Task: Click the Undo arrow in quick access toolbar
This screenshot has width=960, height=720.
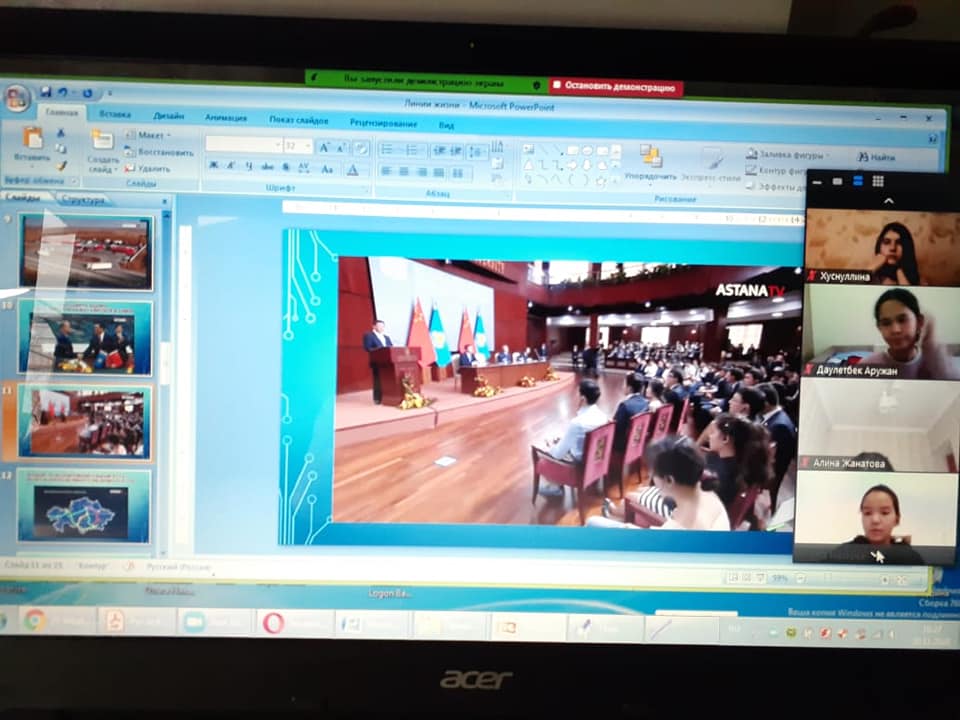Action: (62, 92)
